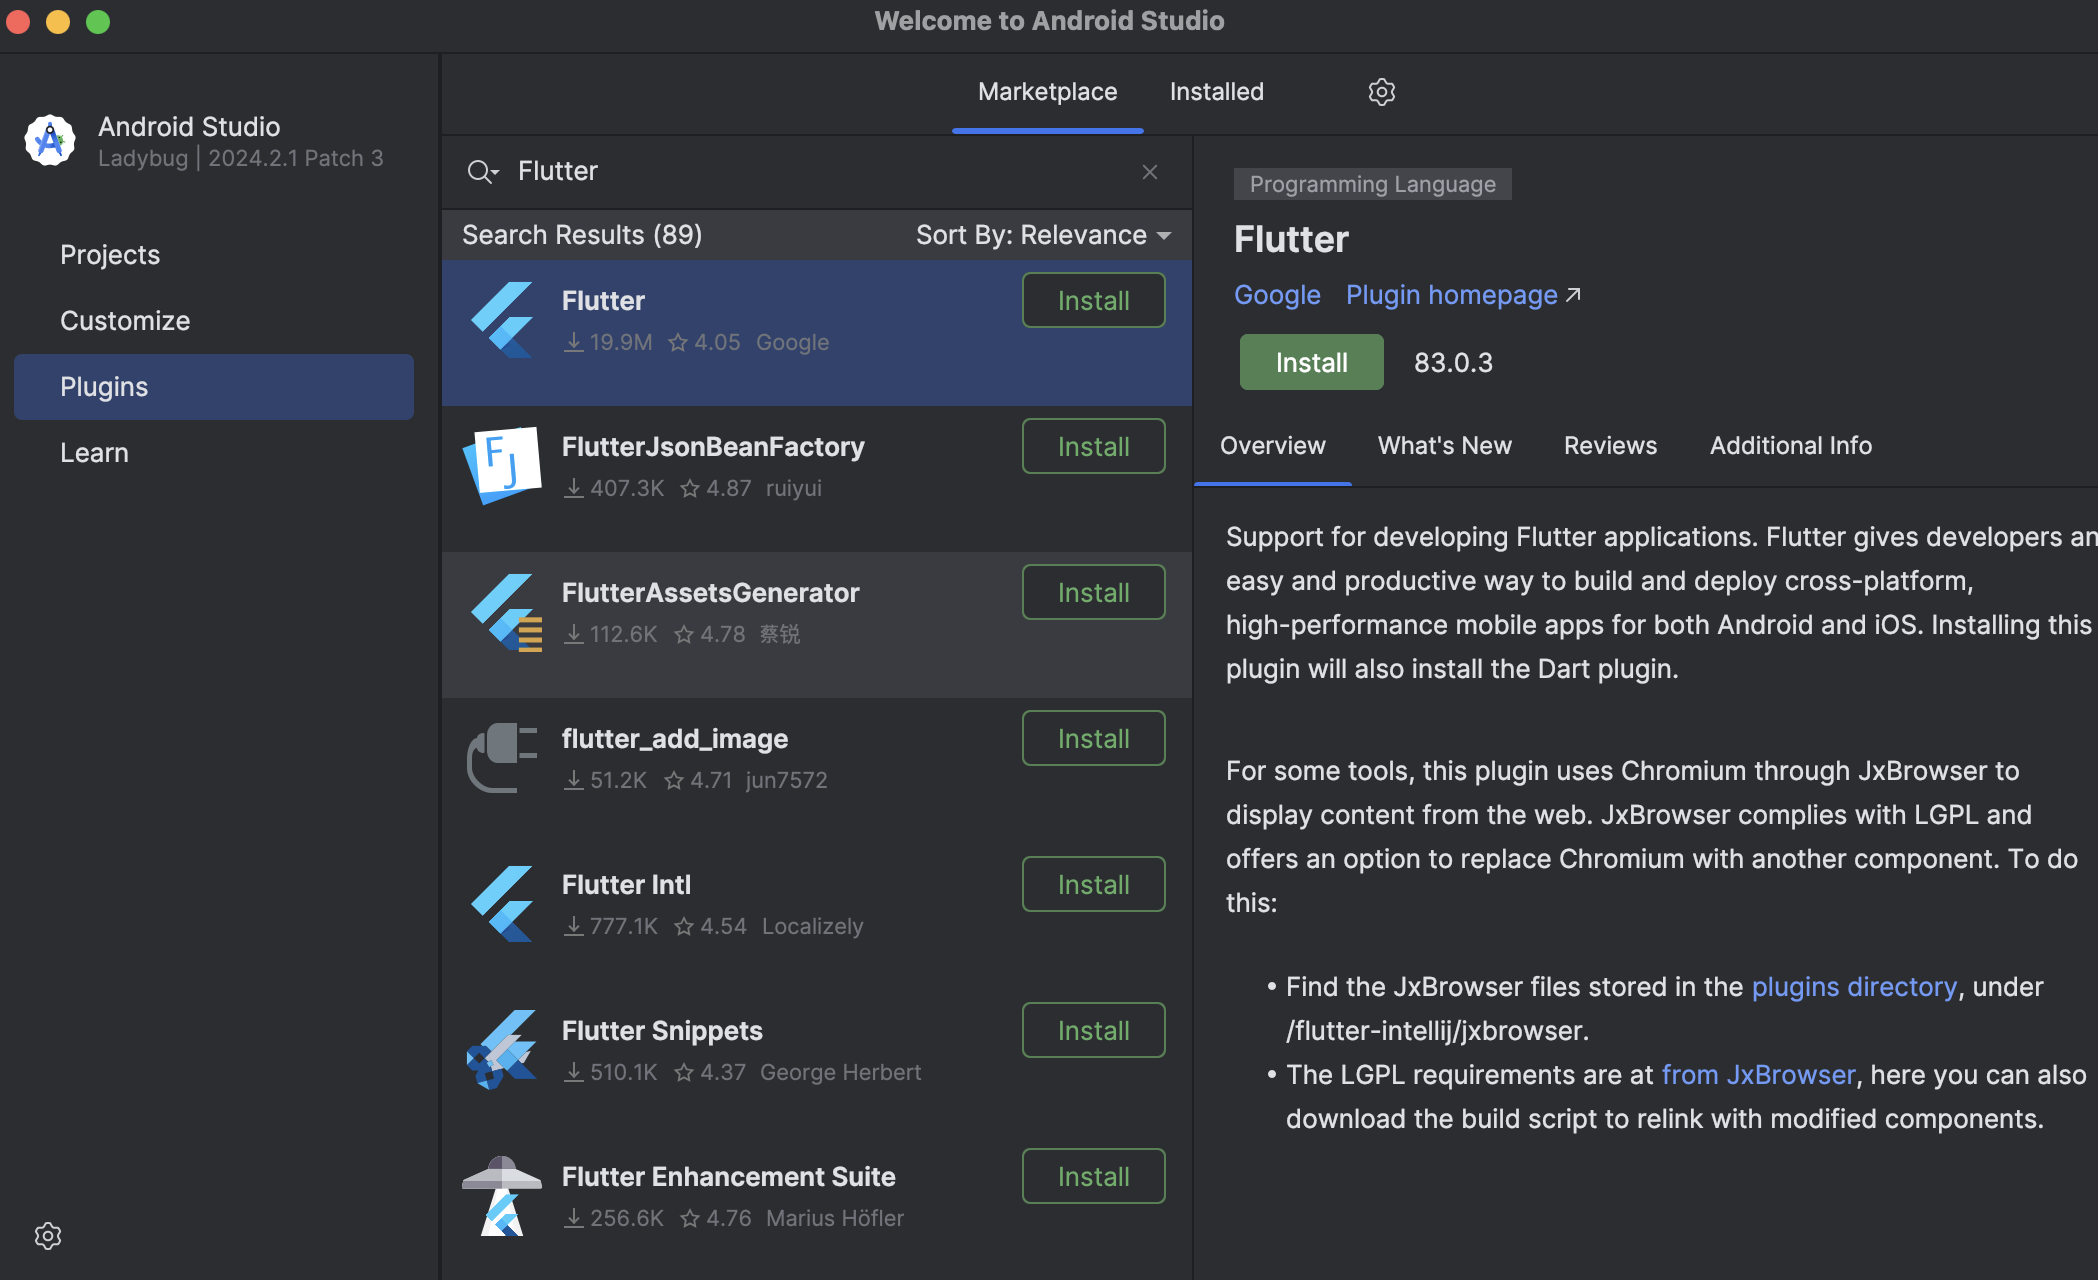Click the ruiyui vendor name
This screenshot has height=1280, width=2098.
point(794,488)
